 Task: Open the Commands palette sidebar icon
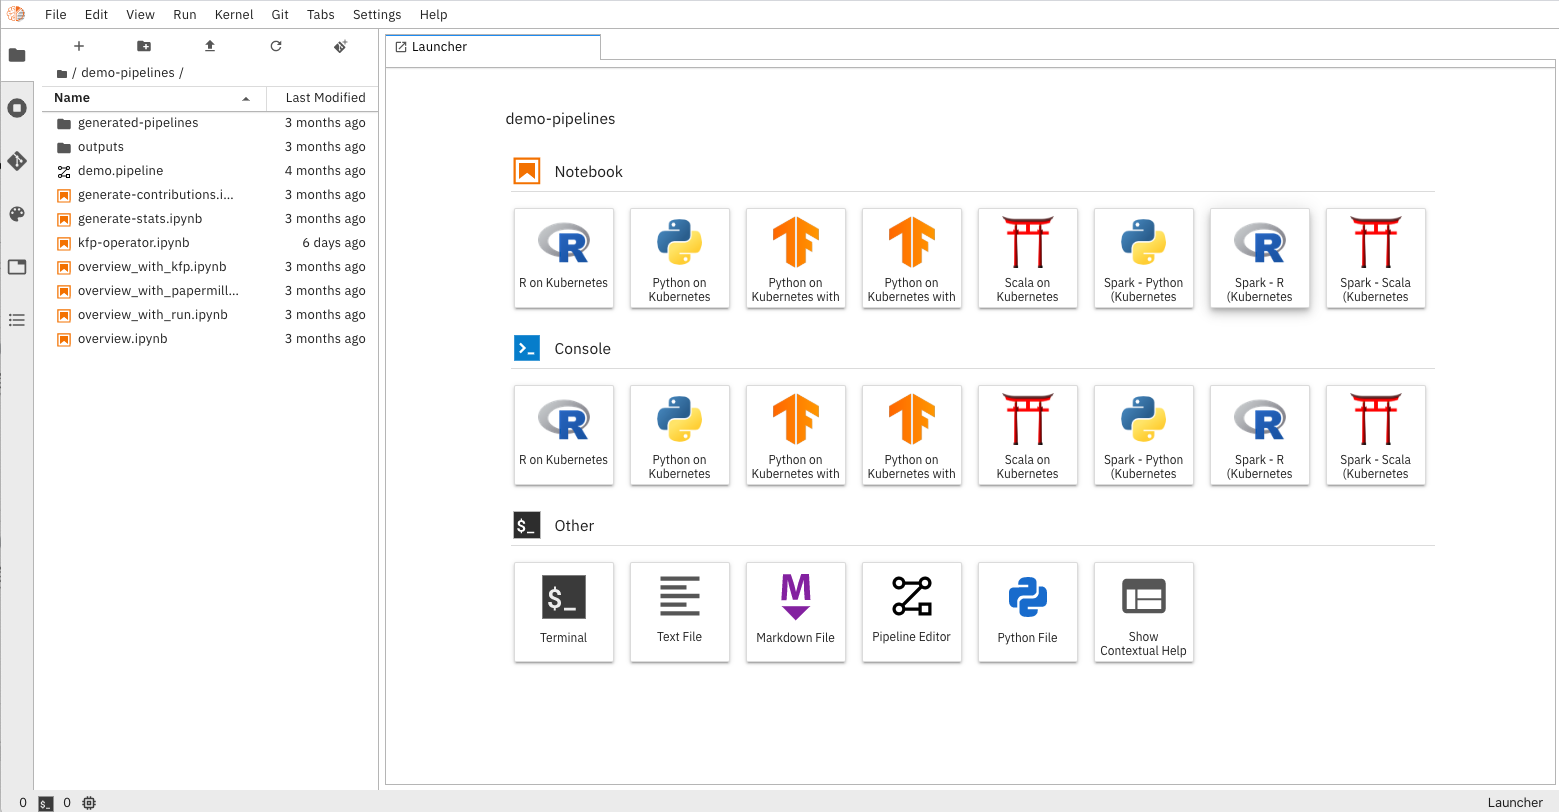coord(17,214)
